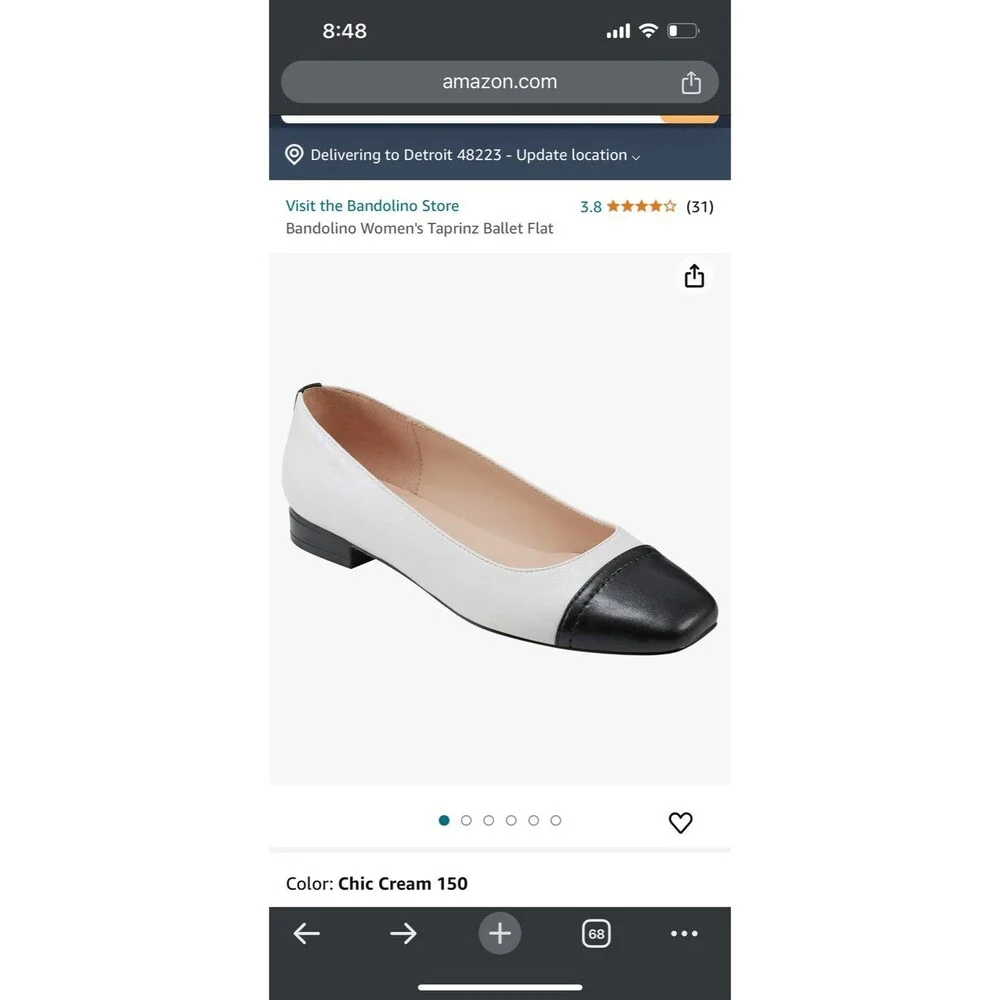Tap the 3.8 star rating
Image resolution: width=1000 pixels, height=1000 pixels.
point(628,207)
